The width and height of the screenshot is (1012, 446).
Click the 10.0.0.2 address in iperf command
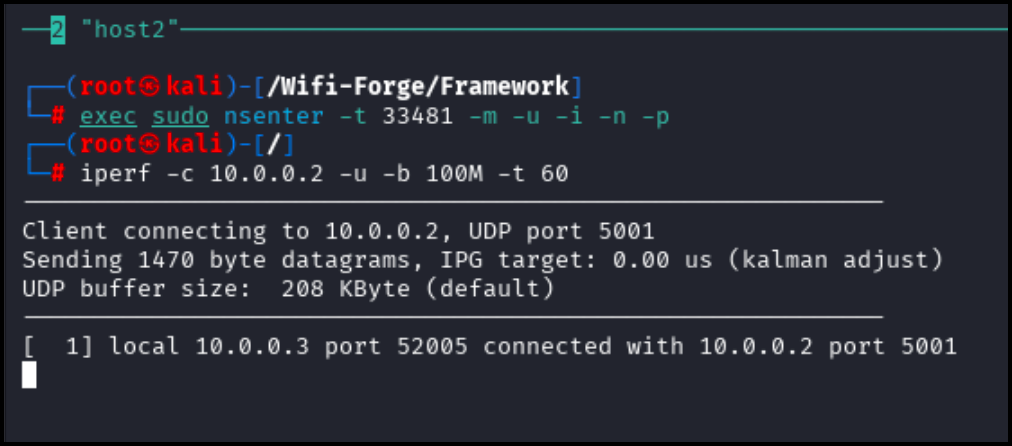point(267,174)
